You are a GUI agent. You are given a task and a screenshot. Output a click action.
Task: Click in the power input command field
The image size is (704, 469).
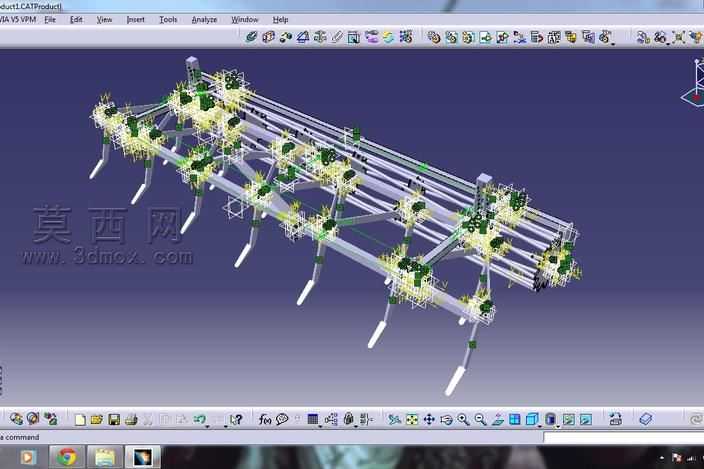pos(624,437)
